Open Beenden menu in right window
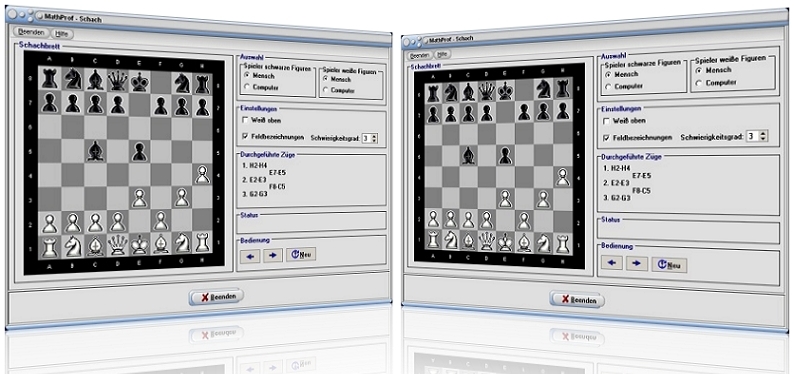 [419, 55]
